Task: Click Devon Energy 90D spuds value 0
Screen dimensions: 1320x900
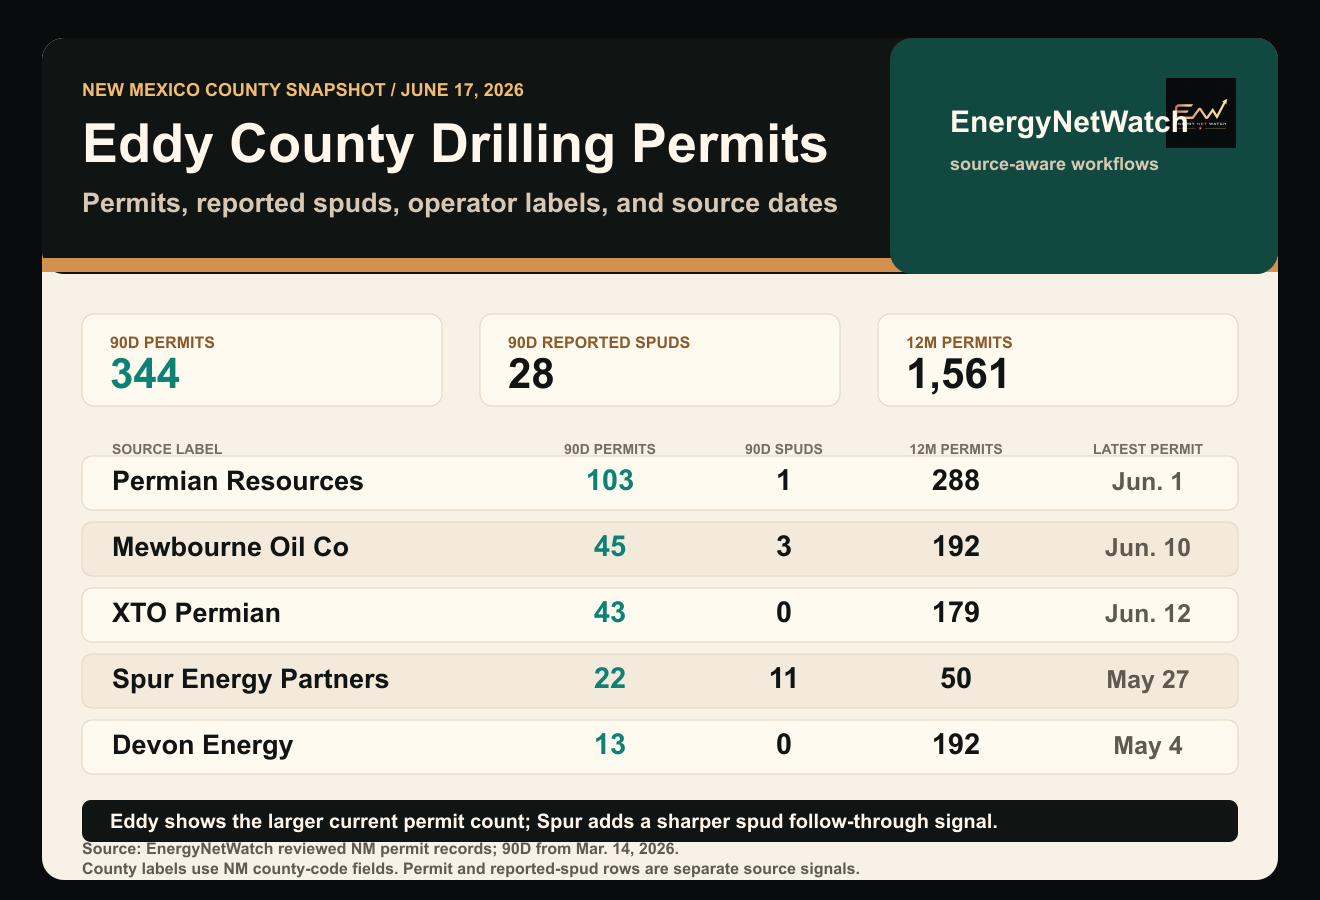Action: click(784, 745)
